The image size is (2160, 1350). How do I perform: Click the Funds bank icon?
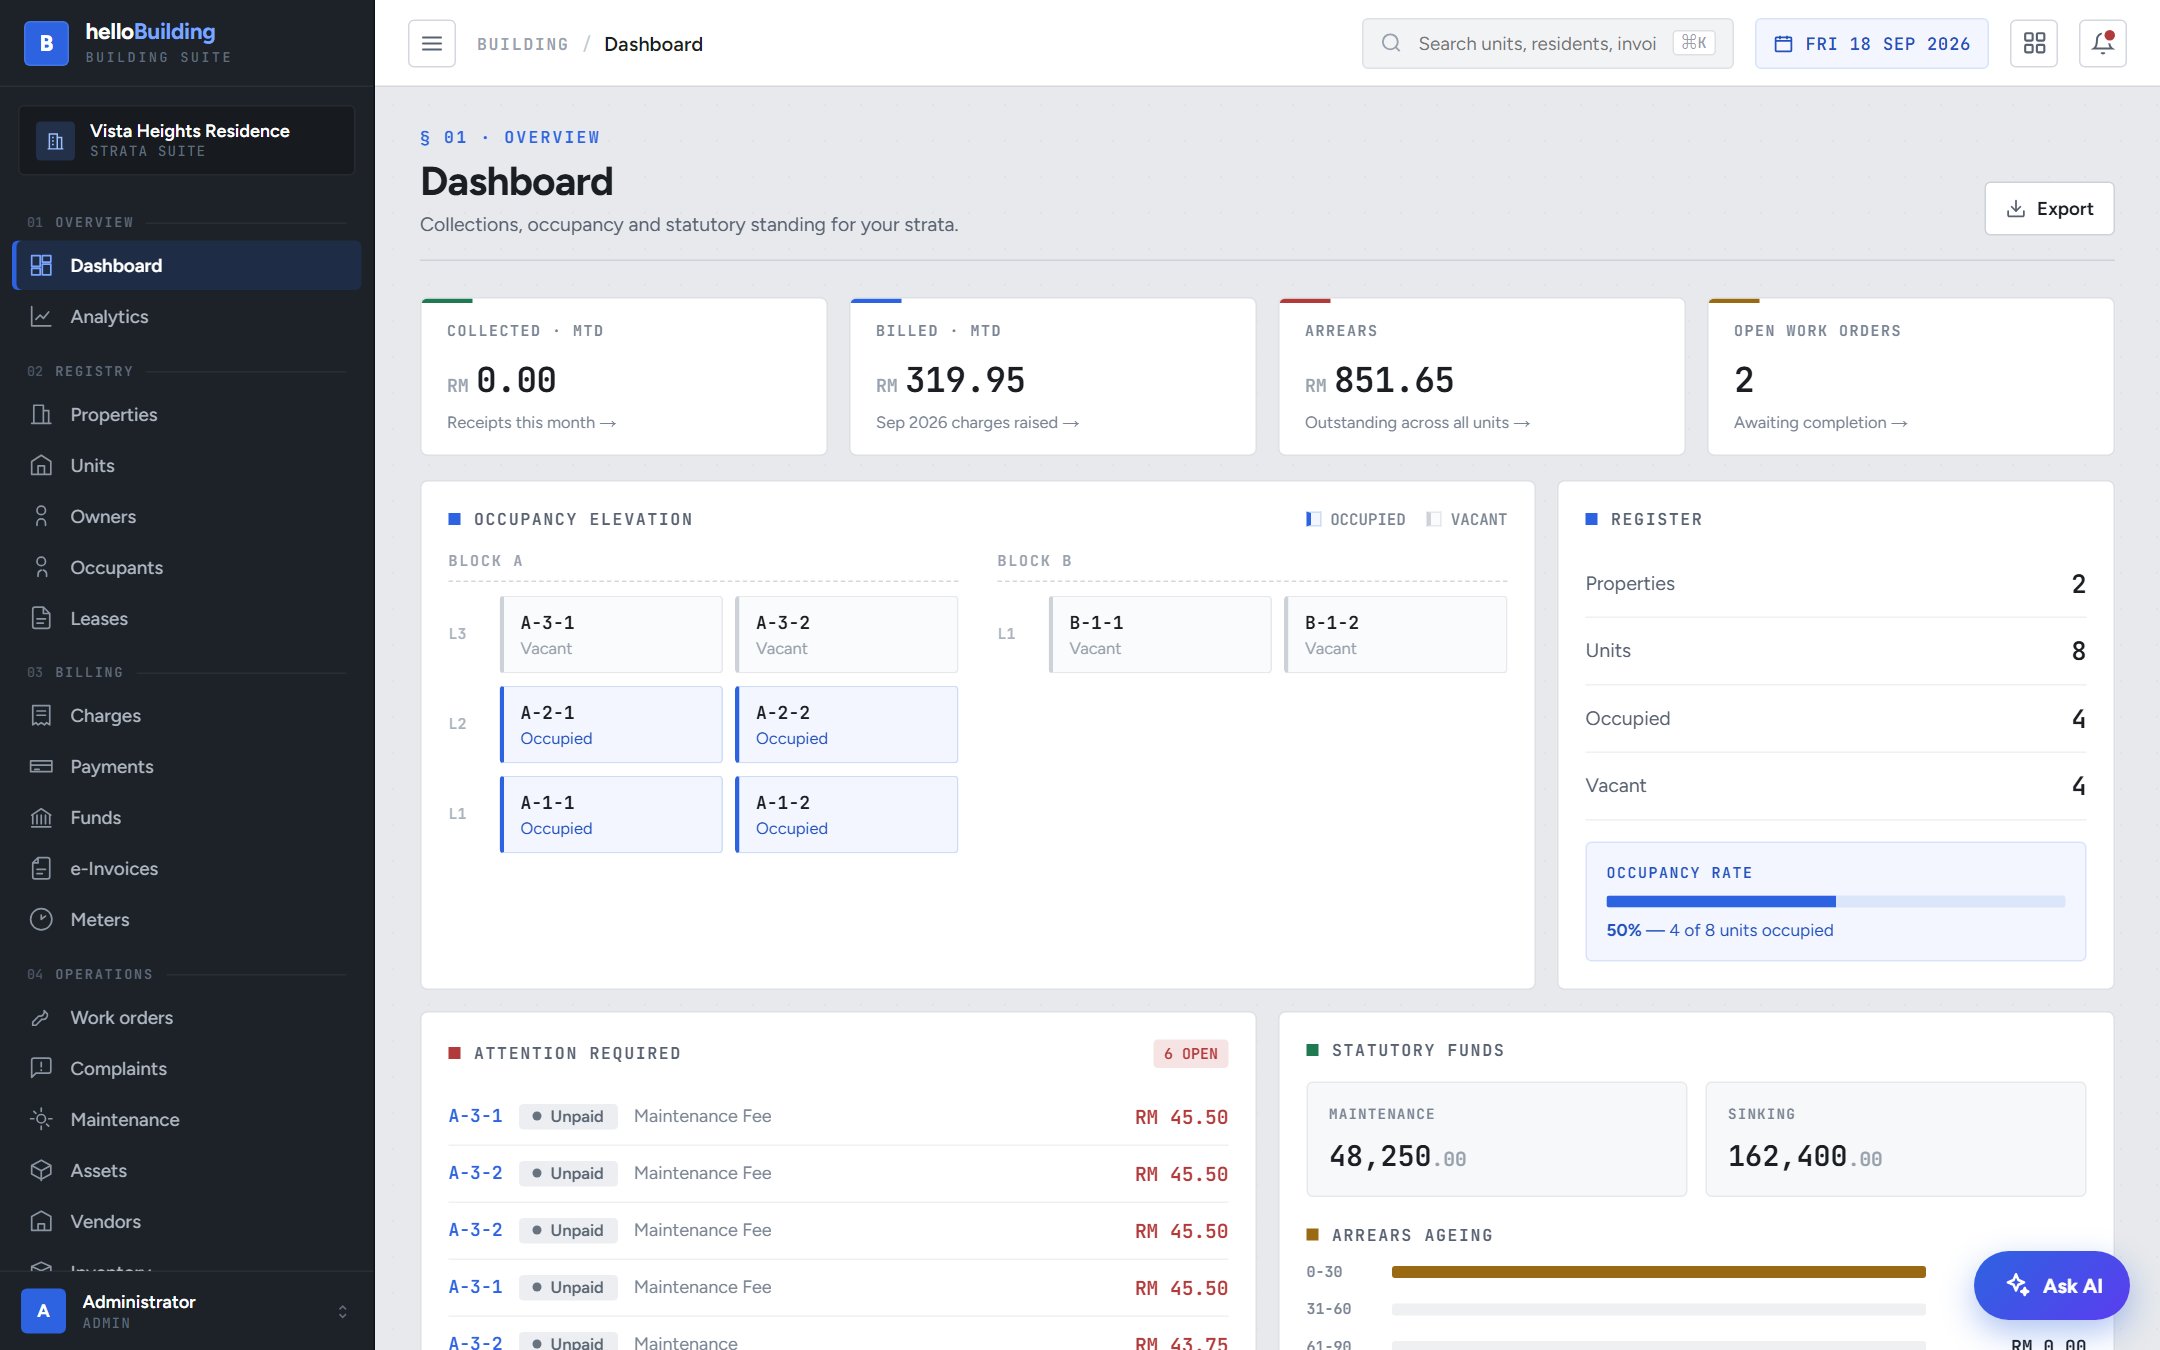[41, 817]
